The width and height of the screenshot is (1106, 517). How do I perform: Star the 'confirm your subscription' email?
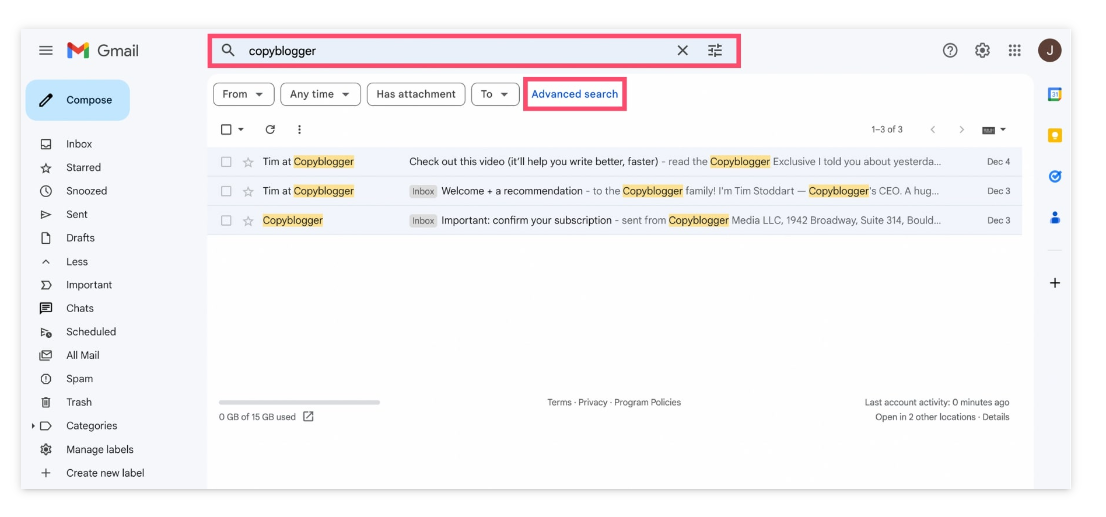pos(248,221)
